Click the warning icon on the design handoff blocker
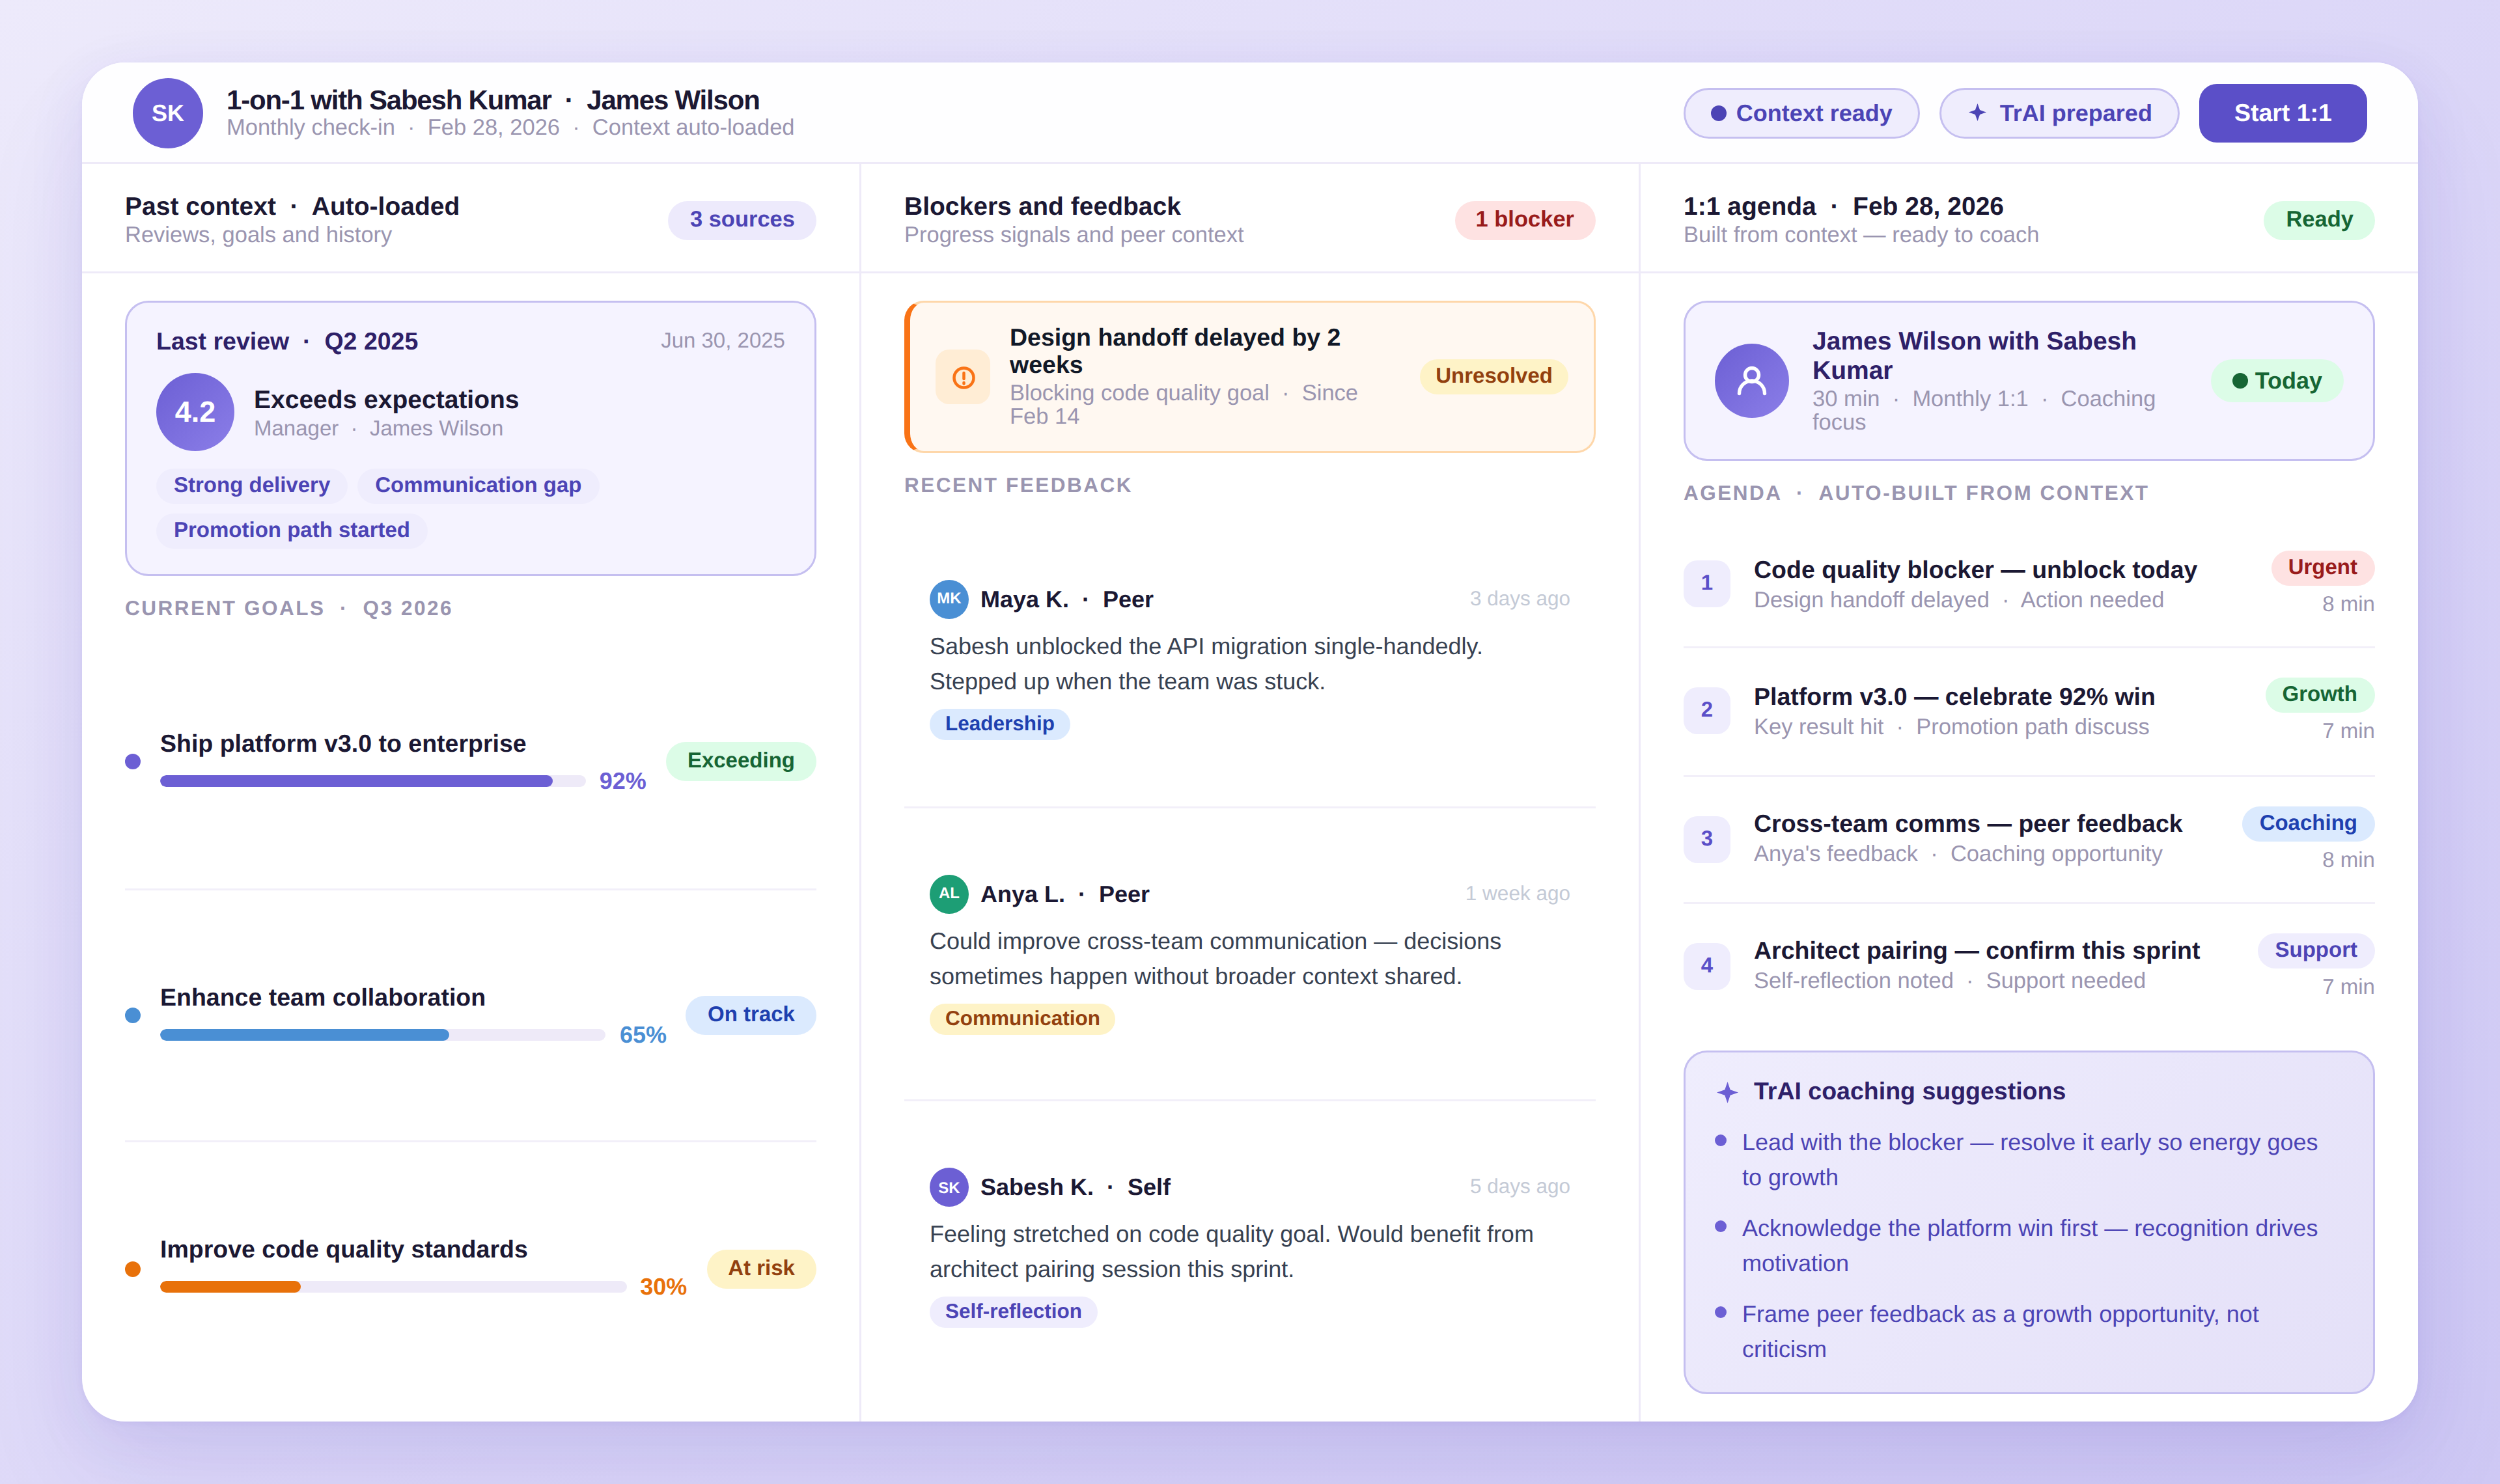The width and height of the screenshot is (2500, 1484). pos(962,377)
